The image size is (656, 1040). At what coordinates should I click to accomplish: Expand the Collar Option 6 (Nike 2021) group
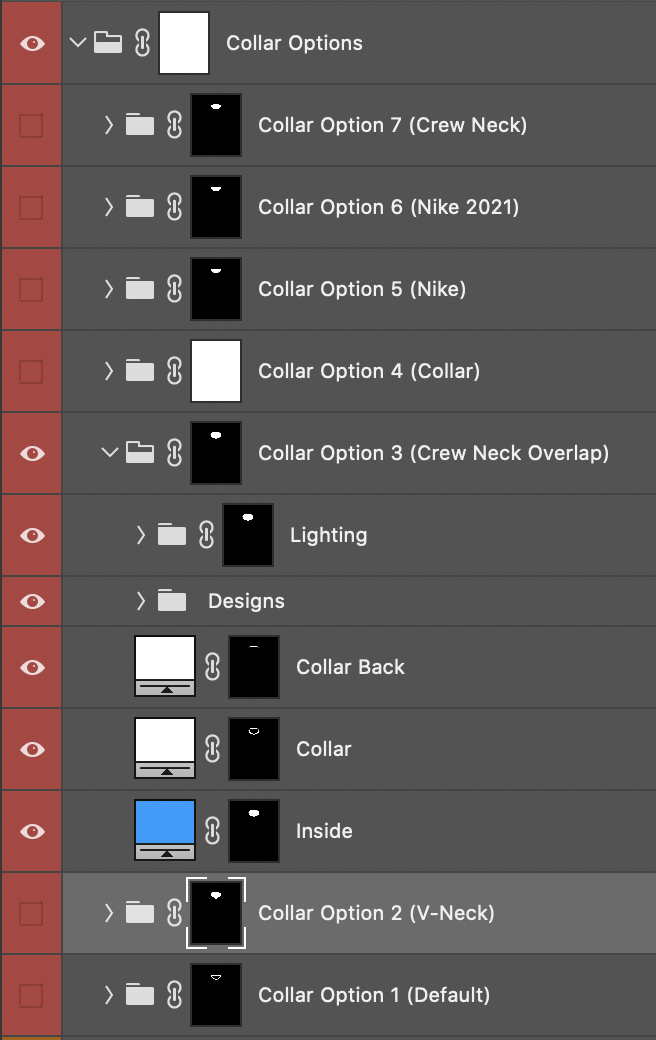point(109,207)
